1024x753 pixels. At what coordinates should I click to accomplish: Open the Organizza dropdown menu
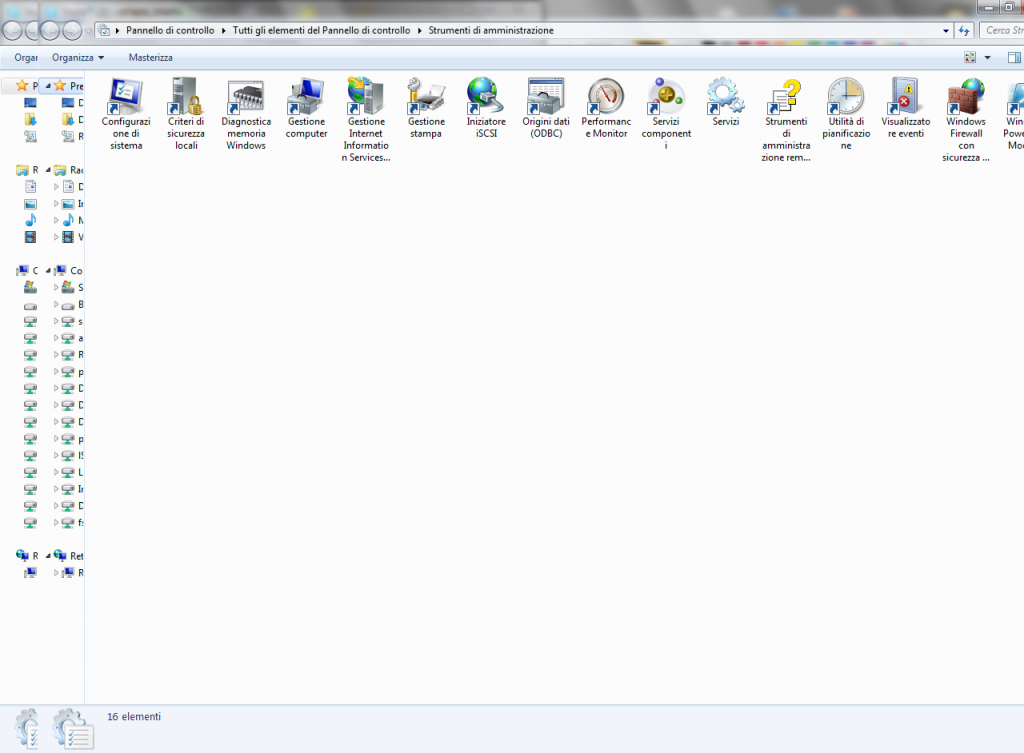tap(78, 57)
